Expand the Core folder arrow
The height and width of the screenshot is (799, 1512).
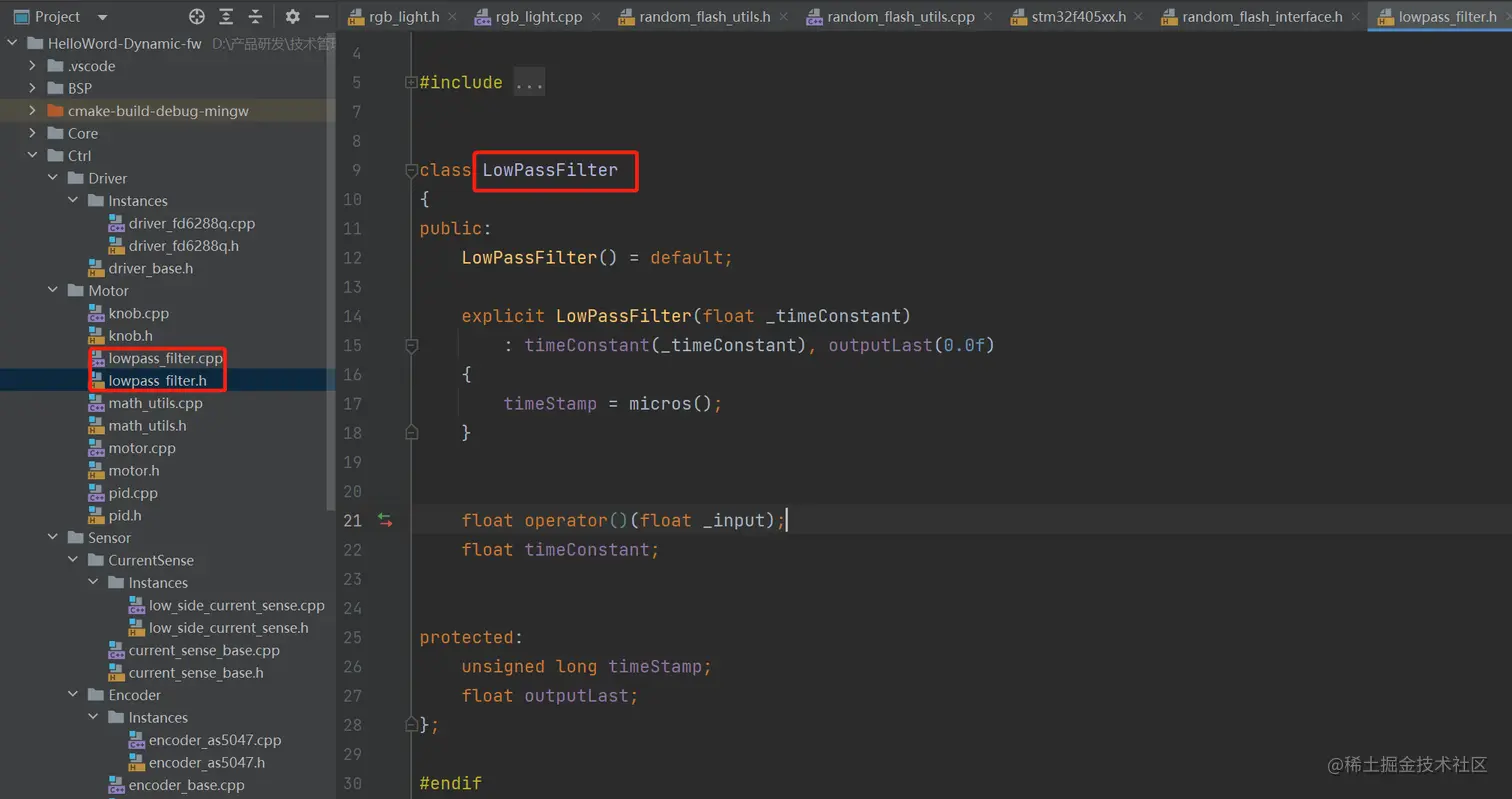click(x=32, y=134)
